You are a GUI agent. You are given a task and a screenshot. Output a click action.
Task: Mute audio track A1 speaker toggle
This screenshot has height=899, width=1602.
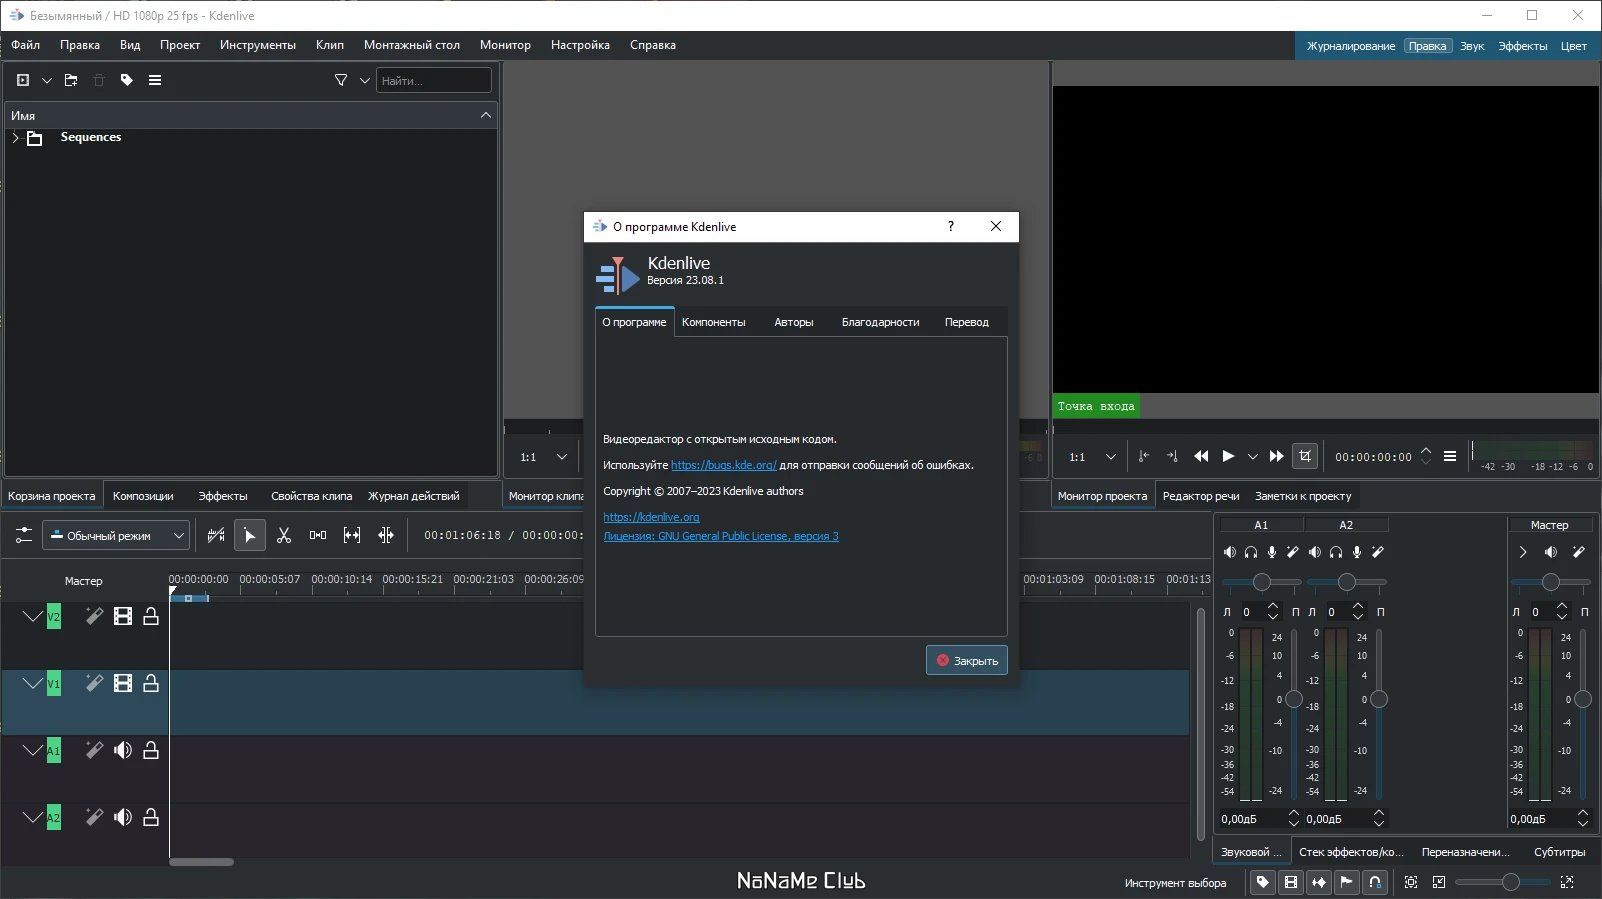coord(123,751)
